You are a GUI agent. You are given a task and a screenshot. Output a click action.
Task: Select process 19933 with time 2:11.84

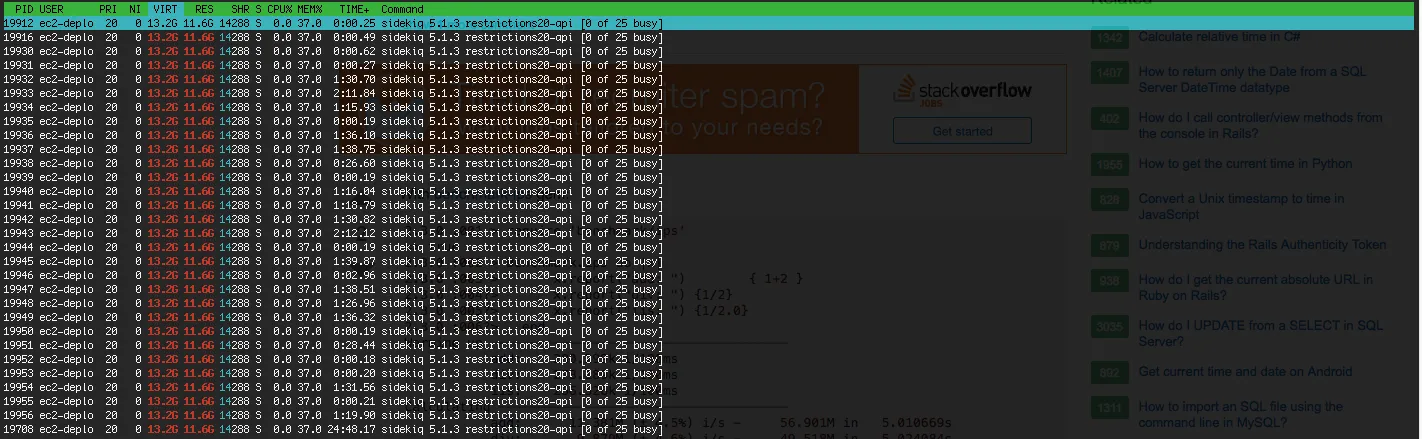[333, 93]
